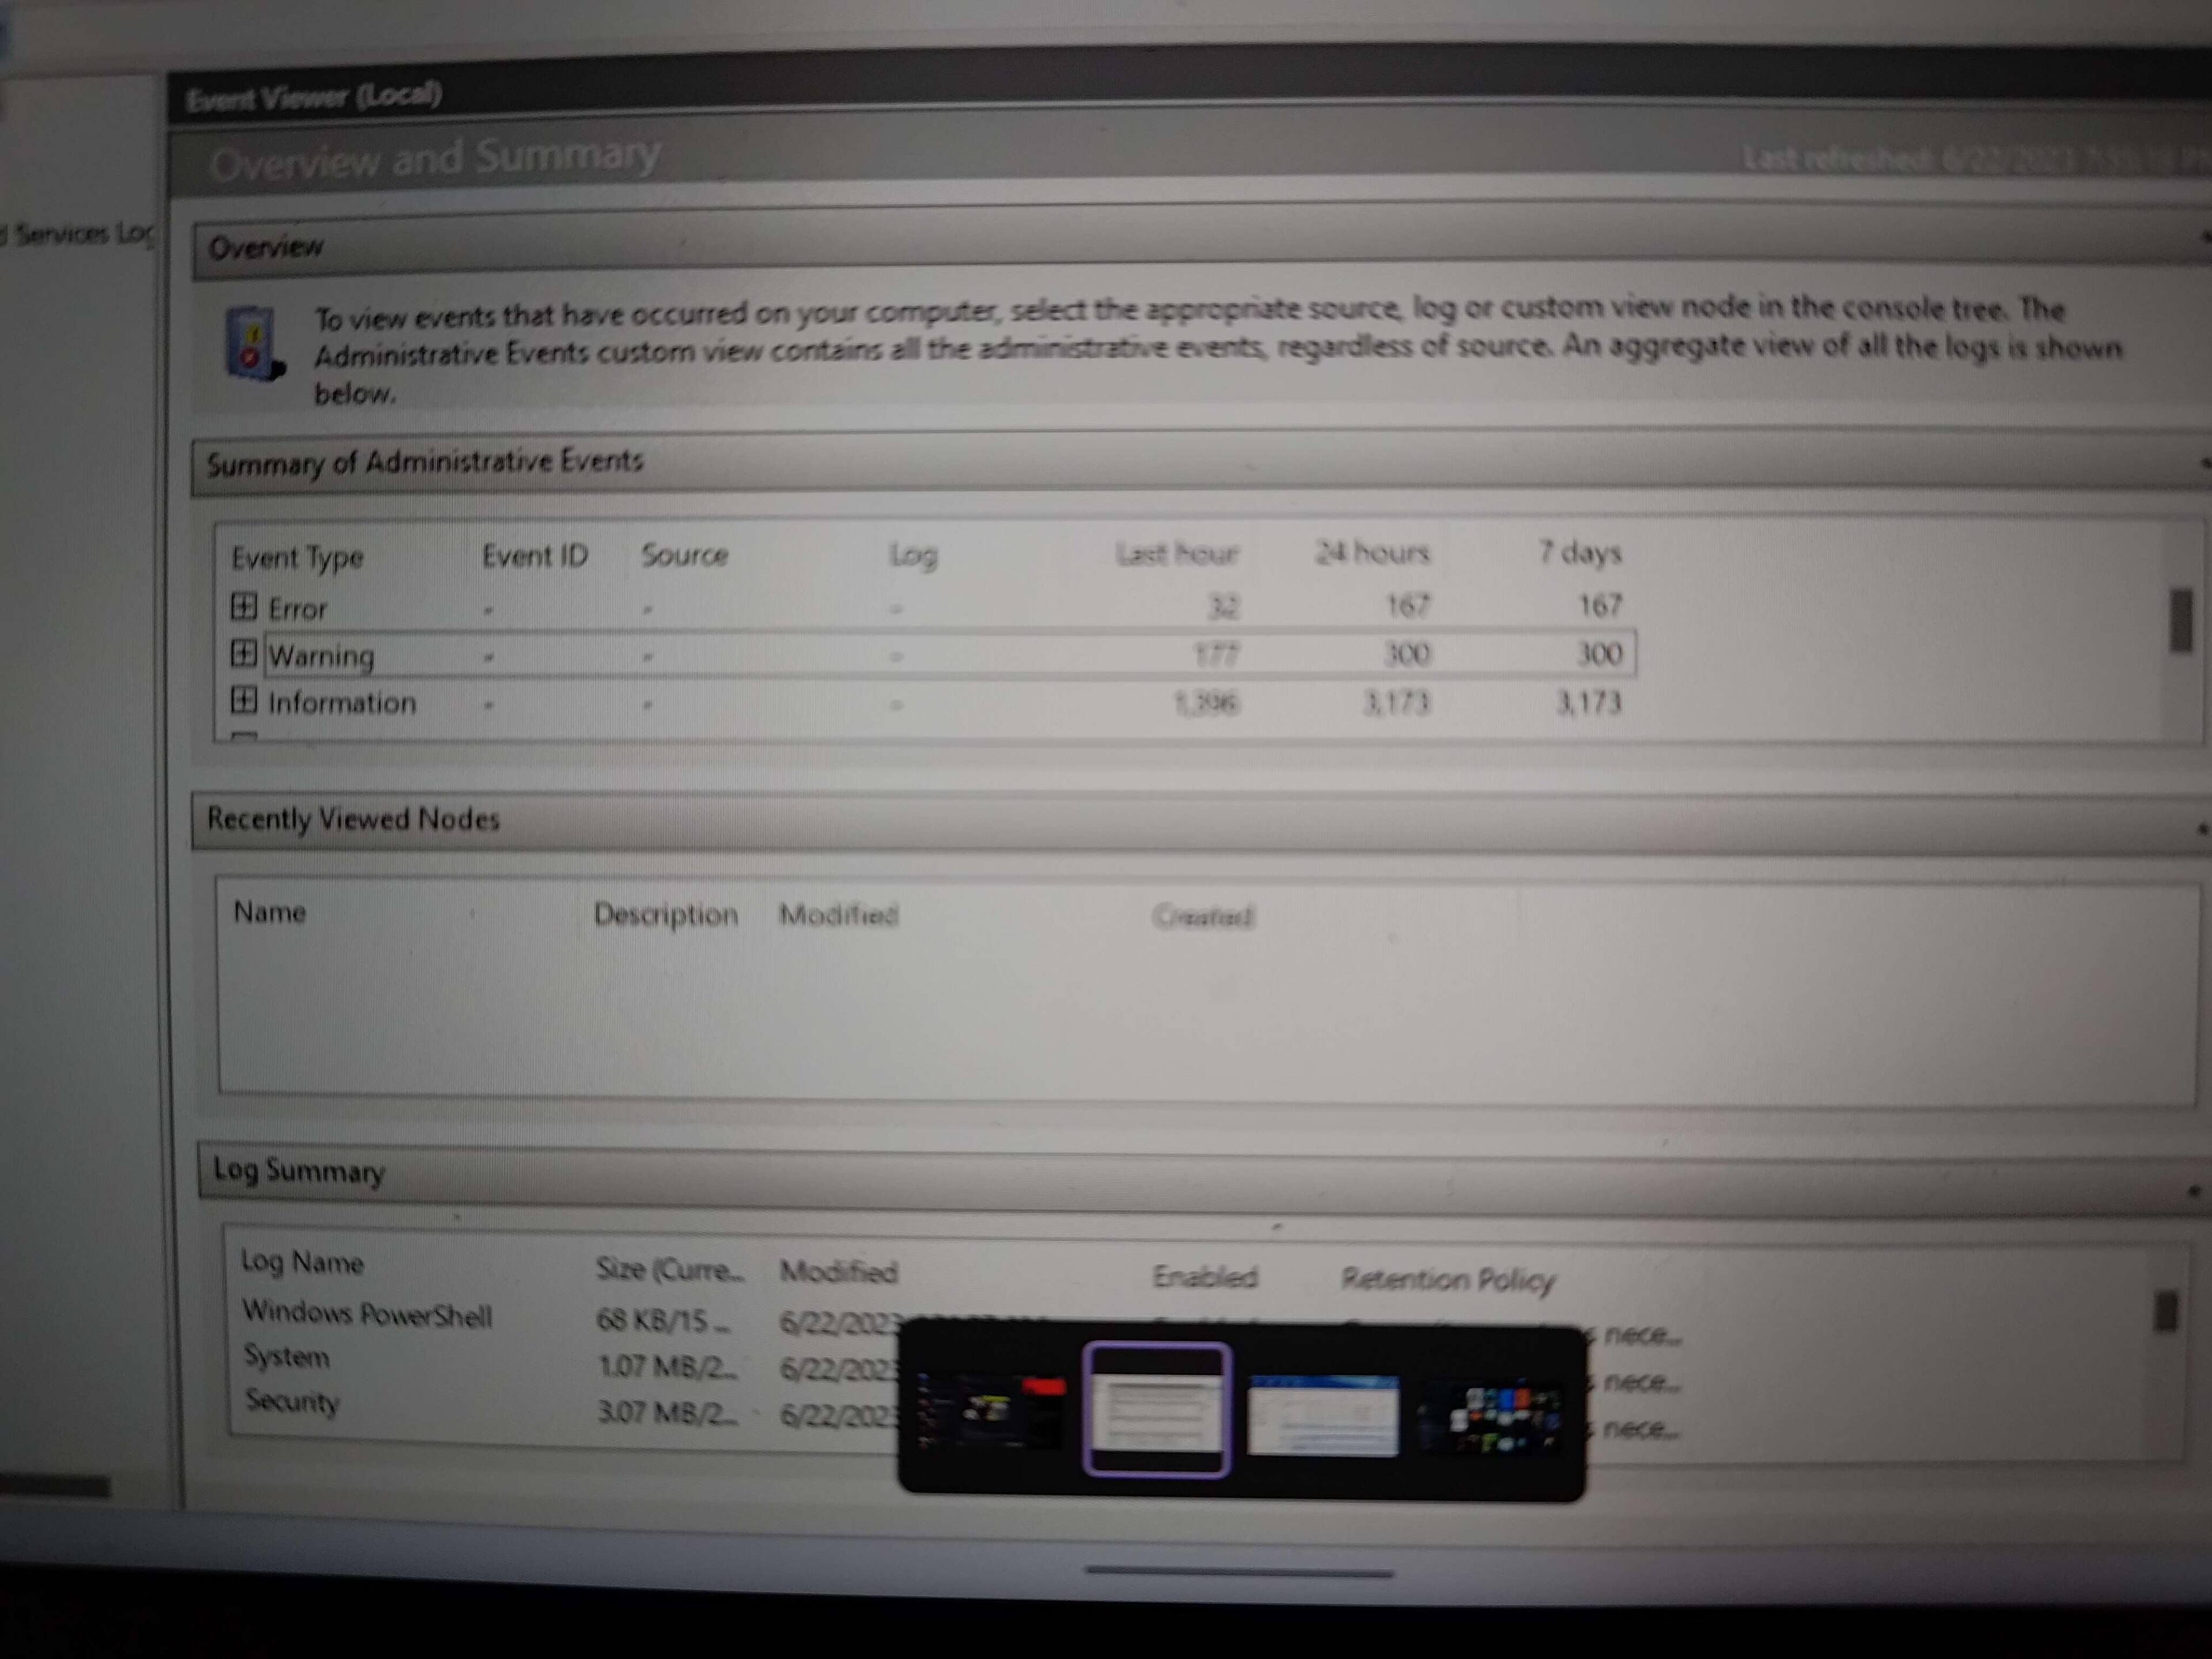
Task: Sort by the Event ID column
Action: (x=534, y=555)
